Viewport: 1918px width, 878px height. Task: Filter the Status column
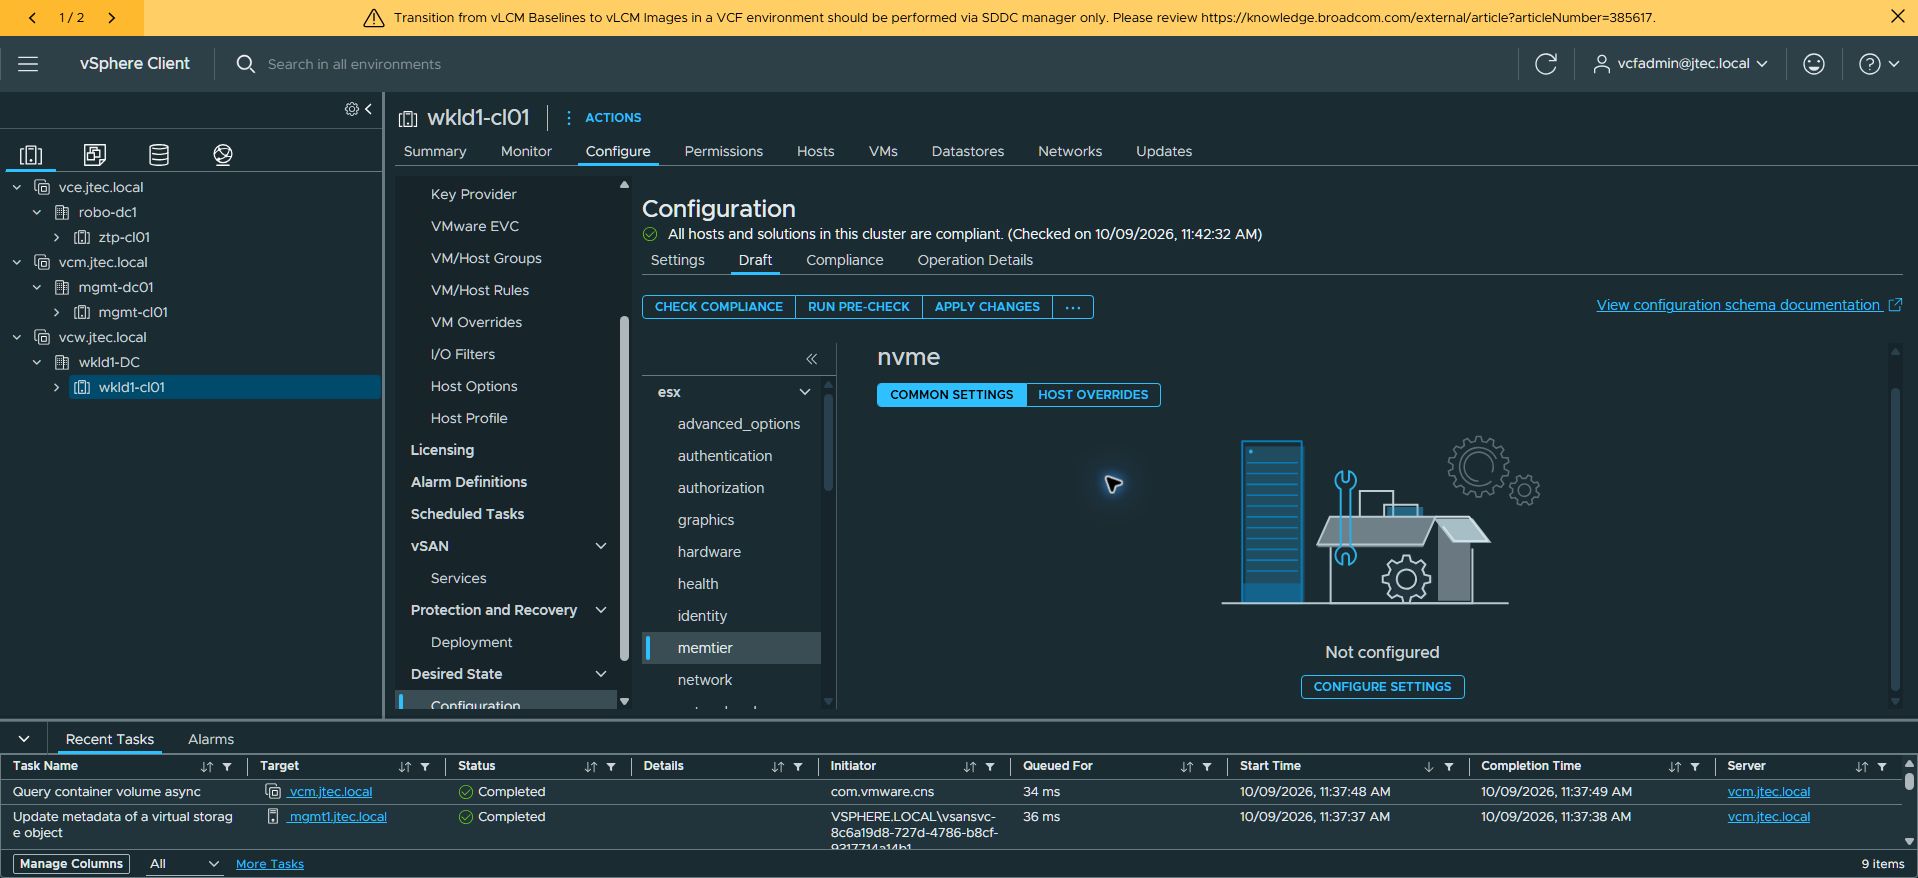[x=611, y=767]
